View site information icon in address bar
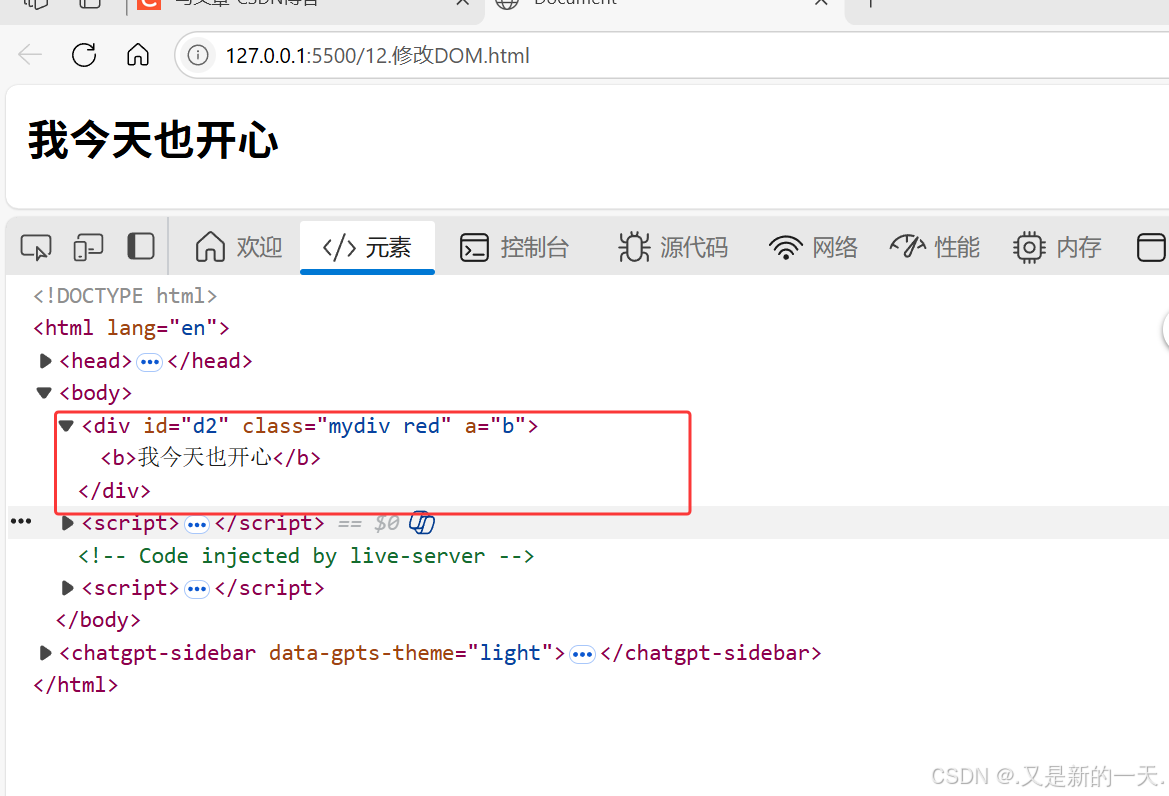 [x=198, y=55]
